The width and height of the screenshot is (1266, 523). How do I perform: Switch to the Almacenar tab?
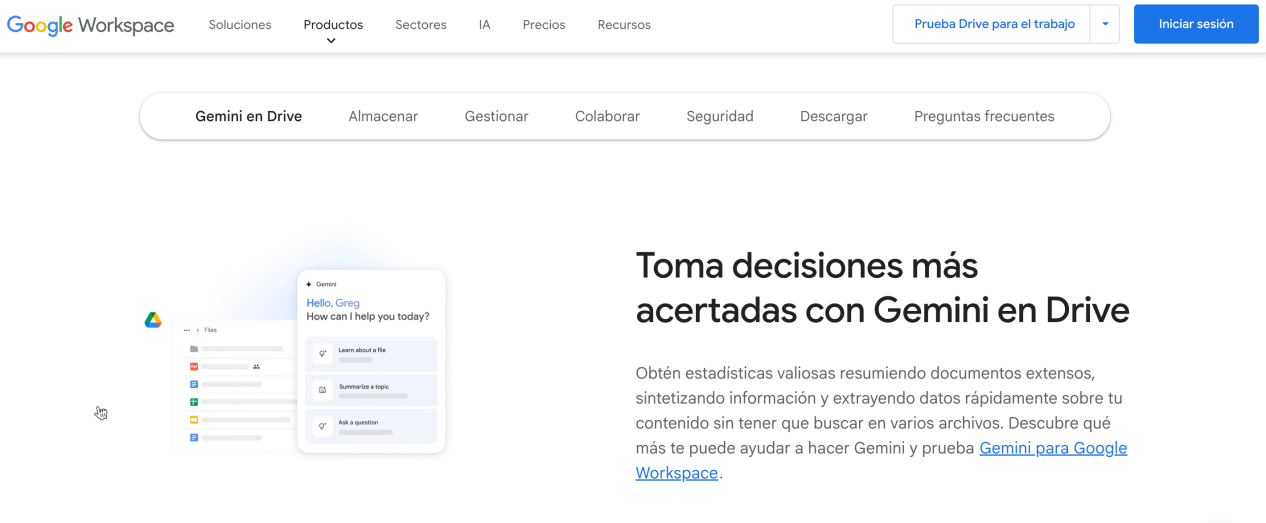click(383, 116)
